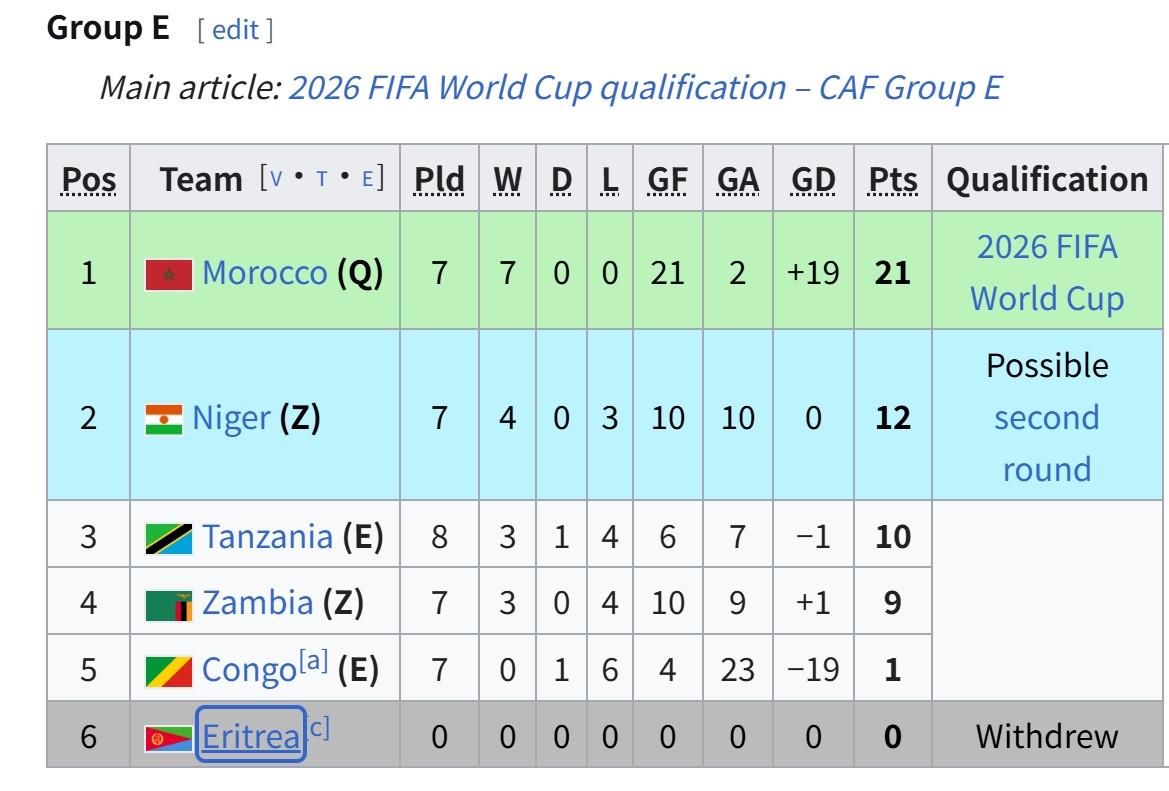The height and width of the screenshot is (791, 1169).
Task: Open the CAF Group E main article
Action: point(644,88)
